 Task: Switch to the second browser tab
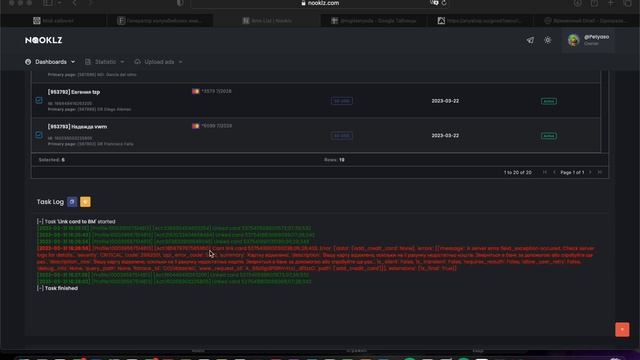click(160, 20)
